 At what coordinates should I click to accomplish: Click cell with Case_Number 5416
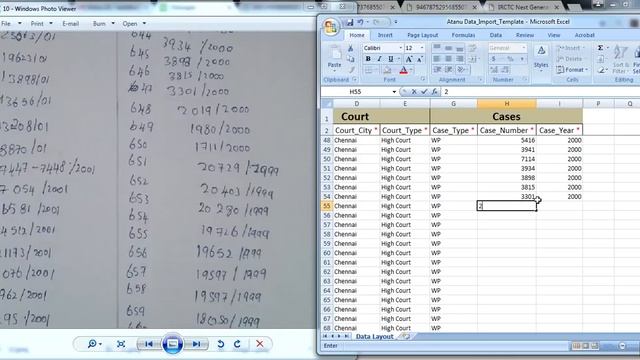pos(507,140)
